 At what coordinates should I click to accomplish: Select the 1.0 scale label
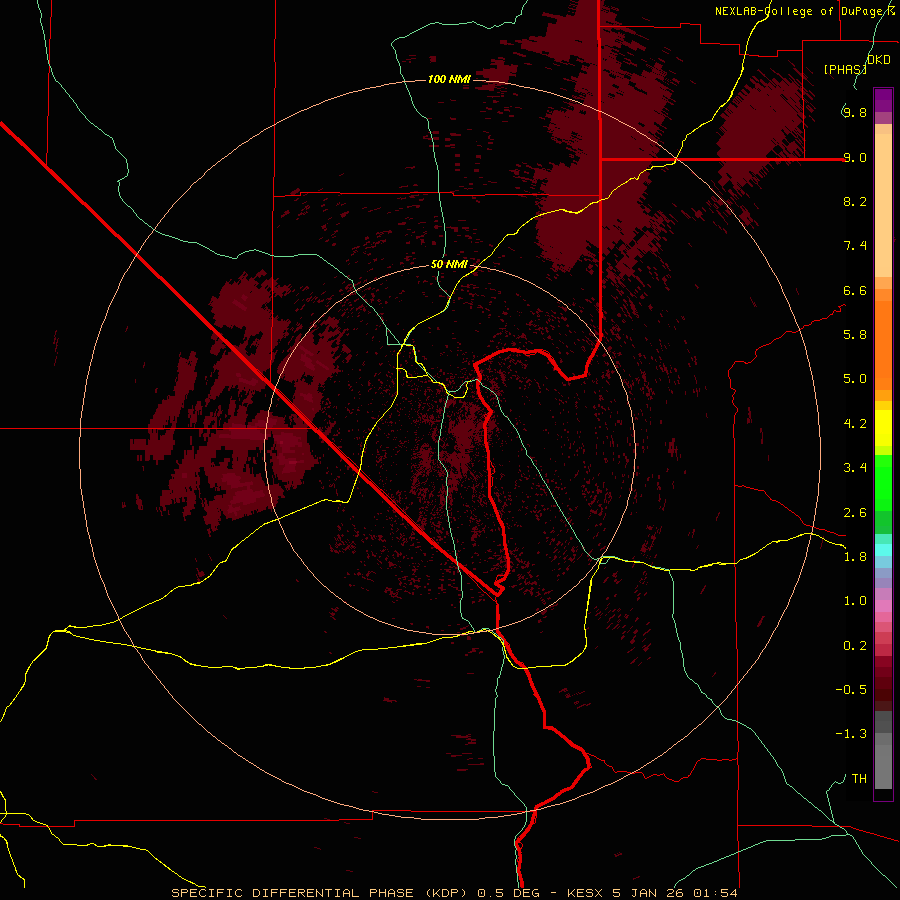pyautogui.click(x=855, y=601)
